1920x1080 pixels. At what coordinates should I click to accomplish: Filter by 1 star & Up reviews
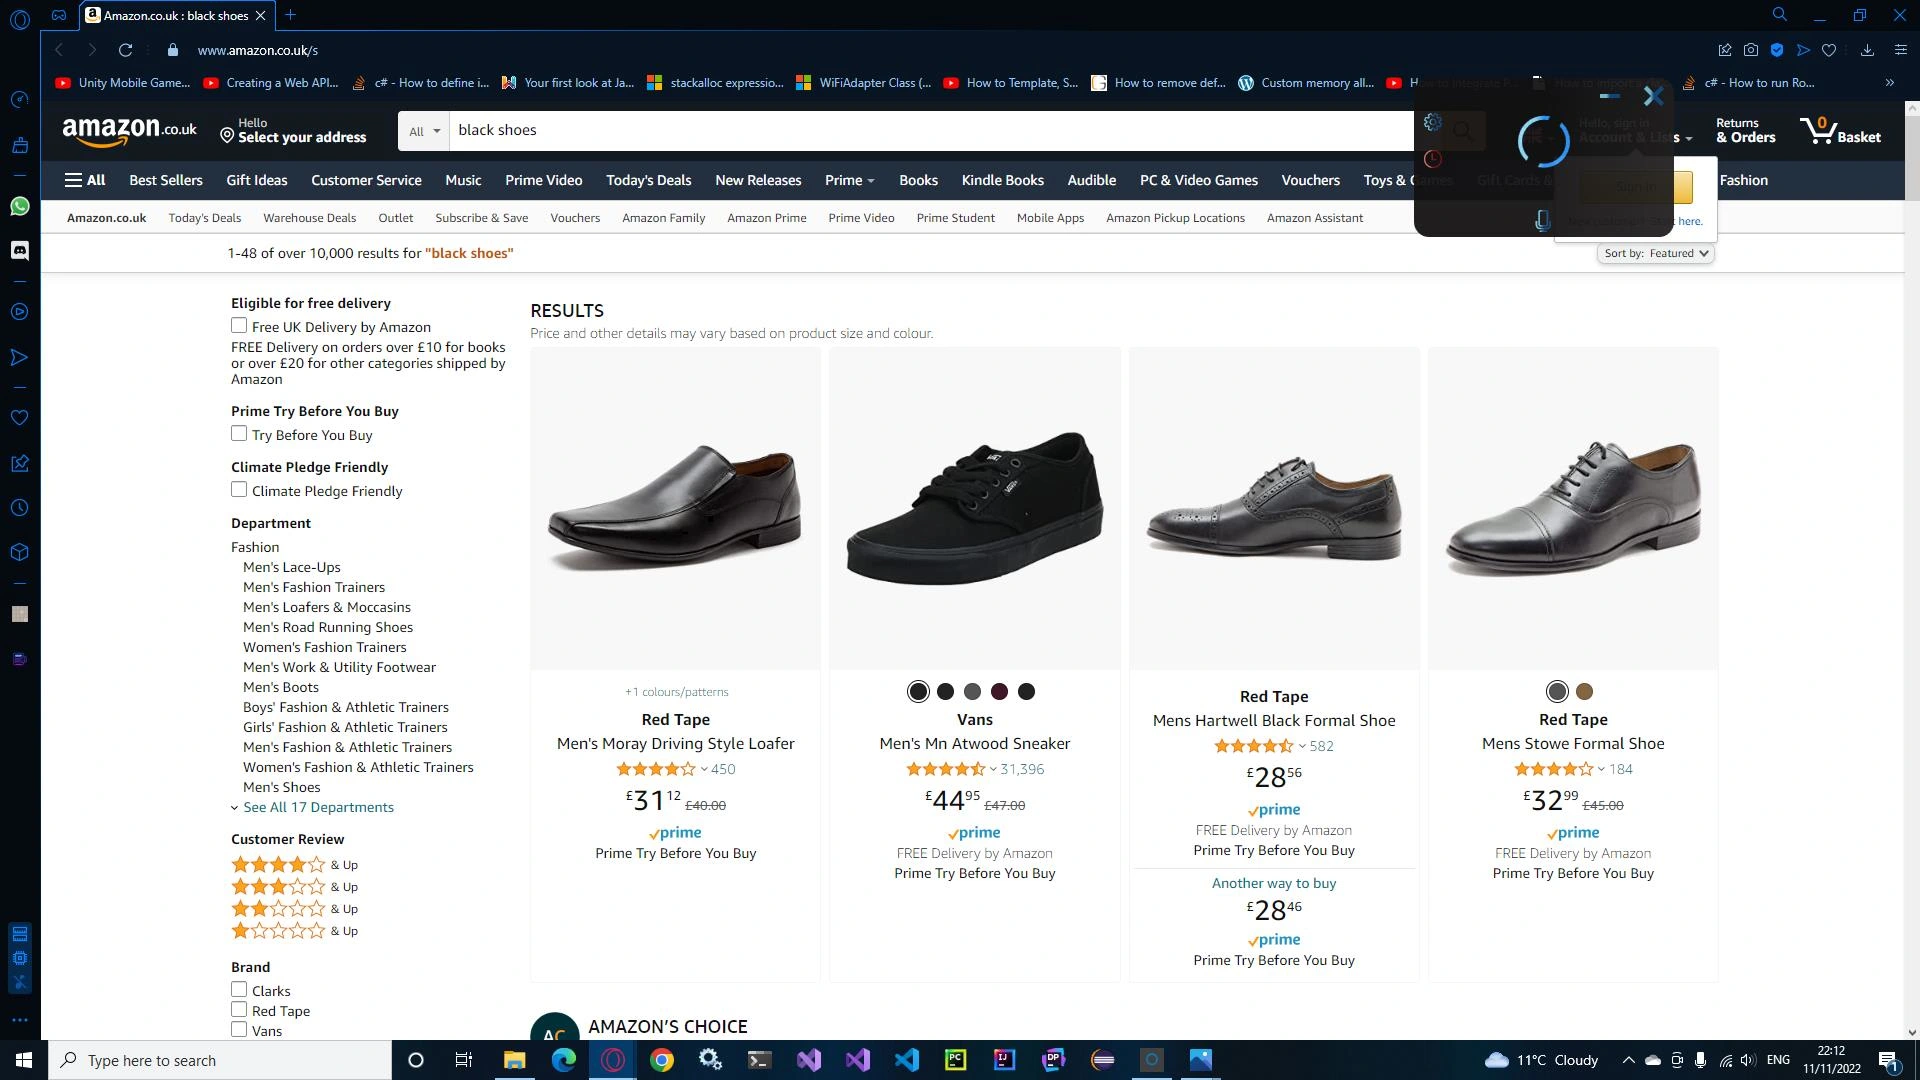click(x=294, y=931)
